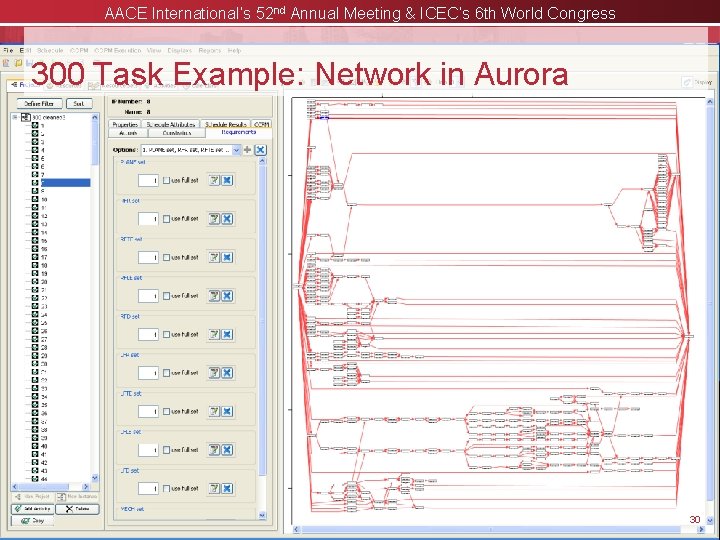Viewport: 720px width, 540px height.
Task: Click the blue X icon in RH set
Action: point(227,219)
